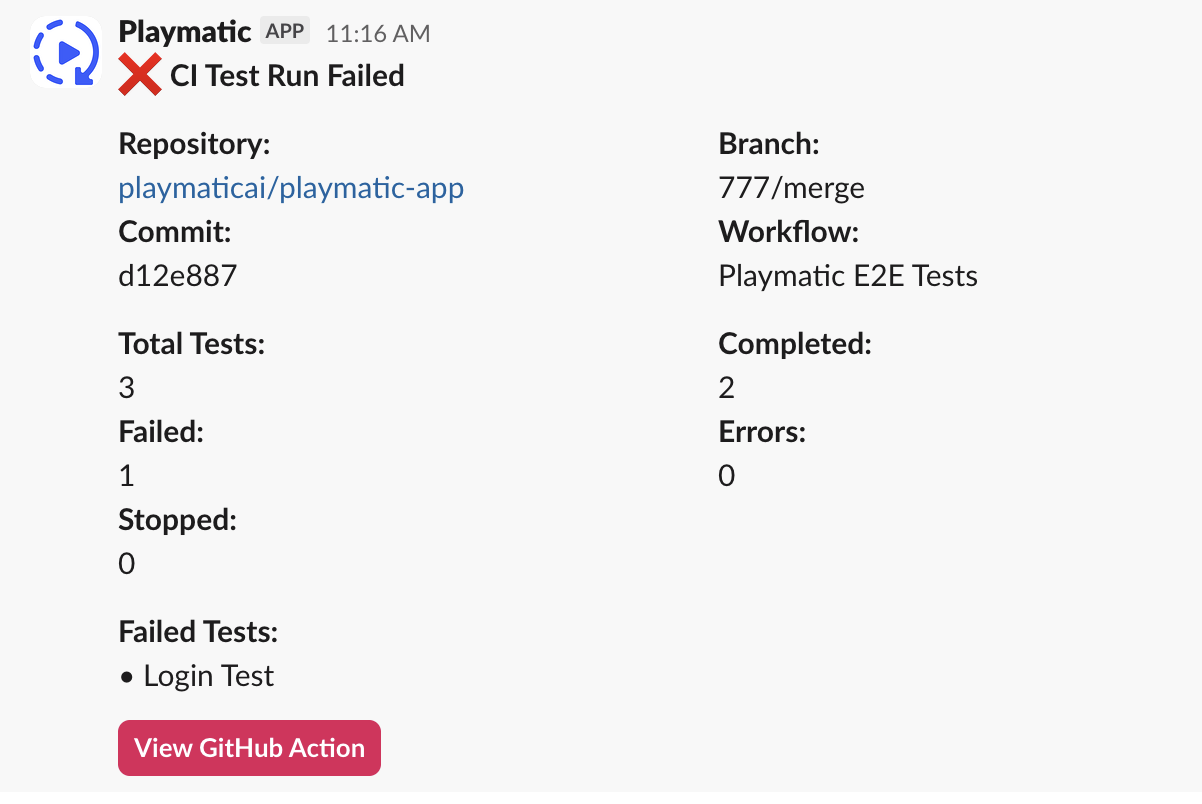This screenshot has height=804, width=1202.
Task: Click the CI Test Run Failed heading
Action: [287, 76]
